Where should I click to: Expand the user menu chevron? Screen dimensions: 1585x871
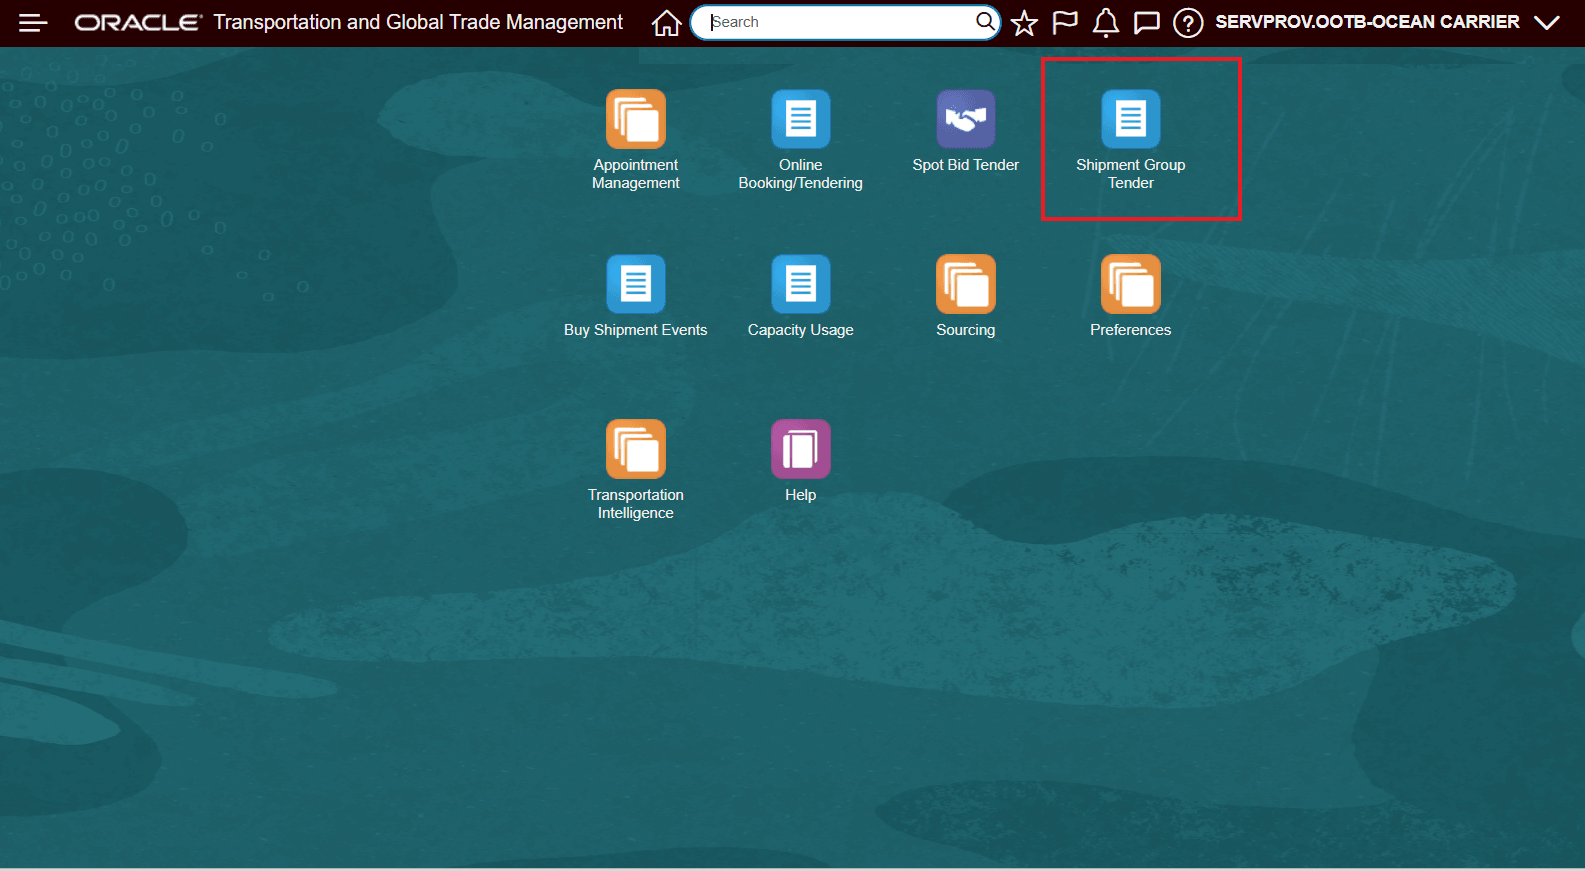1547,22
